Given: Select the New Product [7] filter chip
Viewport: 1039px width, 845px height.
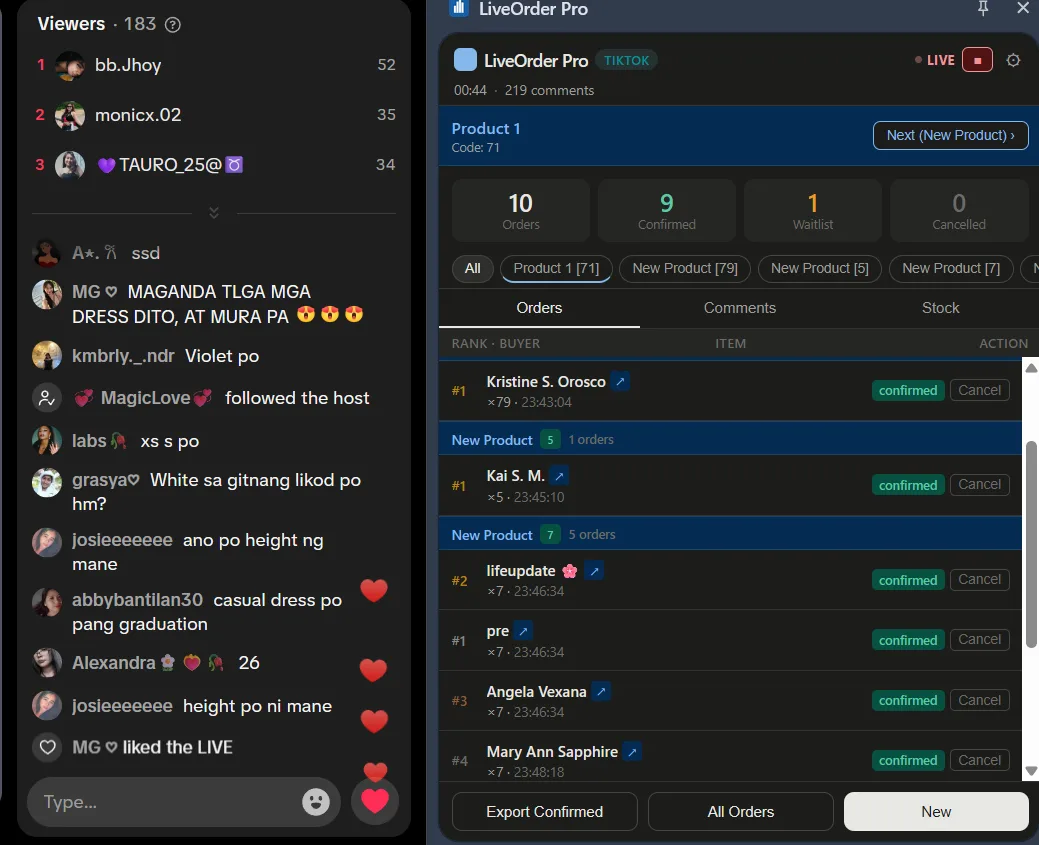Looking at the screenshot, I should tap(951, 268).
